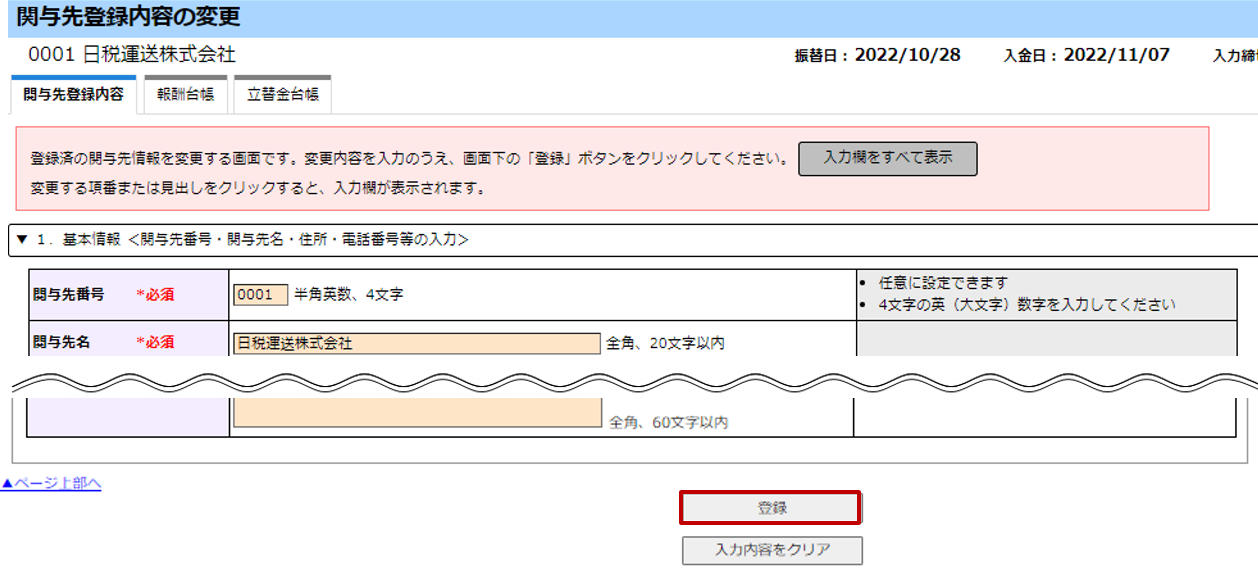Follow the ▲ページ上部へ link

point(51,484)
